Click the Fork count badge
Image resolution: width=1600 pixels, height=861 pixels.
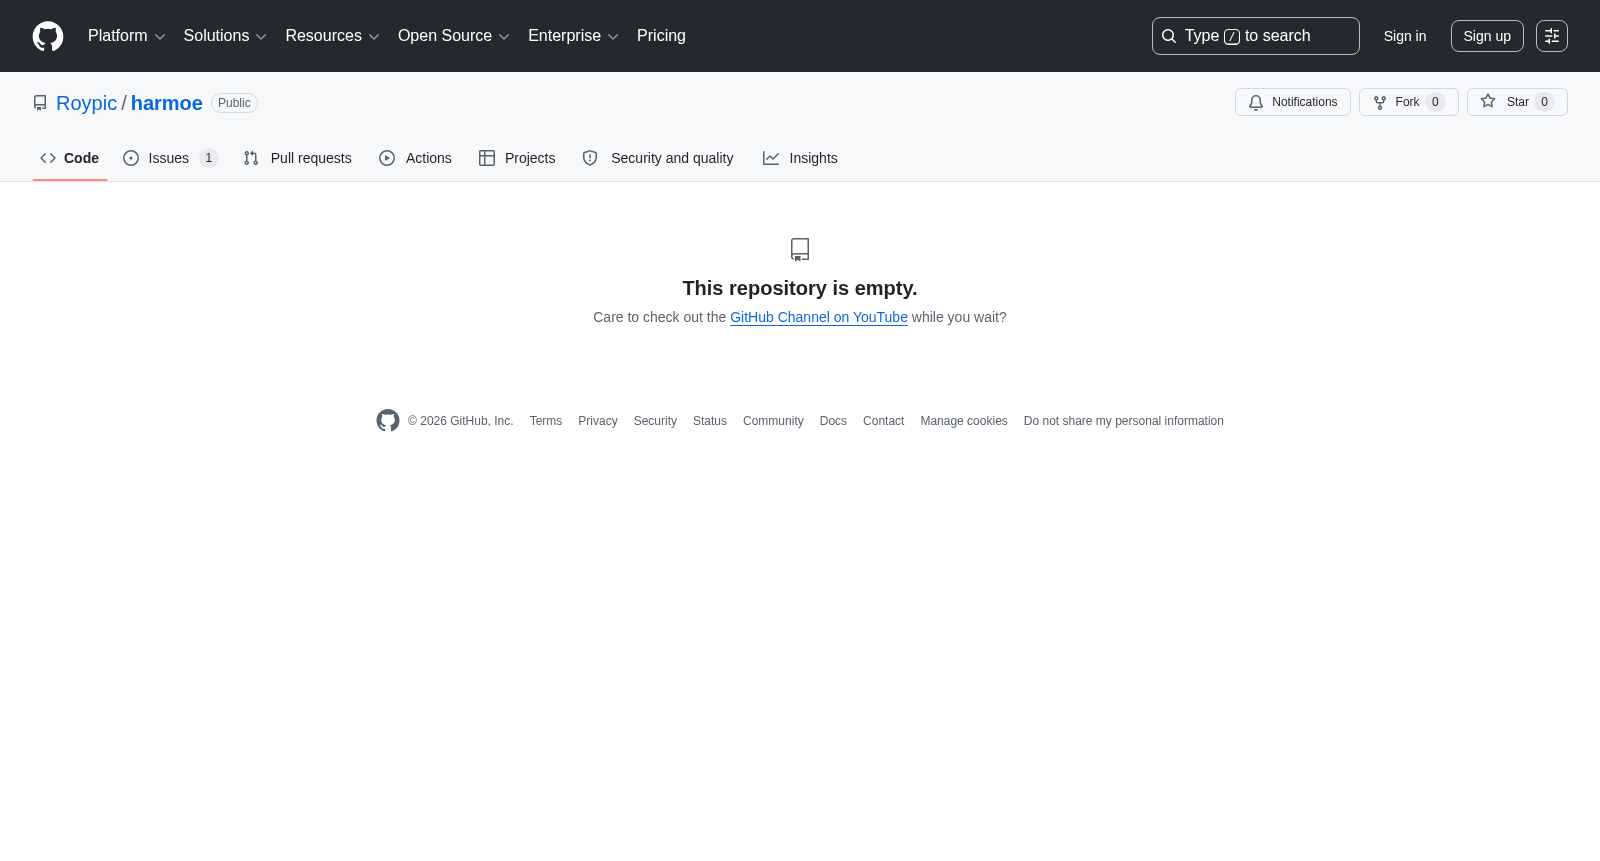(x=1435, y=102)
